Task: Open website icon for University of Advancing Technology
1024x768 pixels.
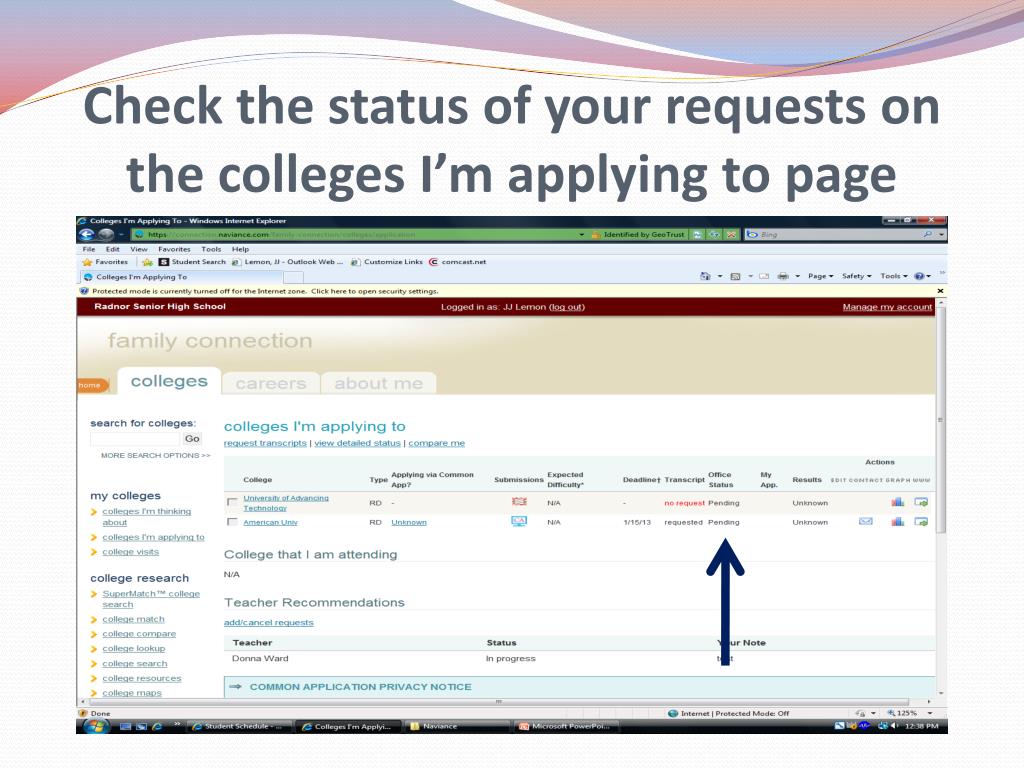Action: coord(921,502)
